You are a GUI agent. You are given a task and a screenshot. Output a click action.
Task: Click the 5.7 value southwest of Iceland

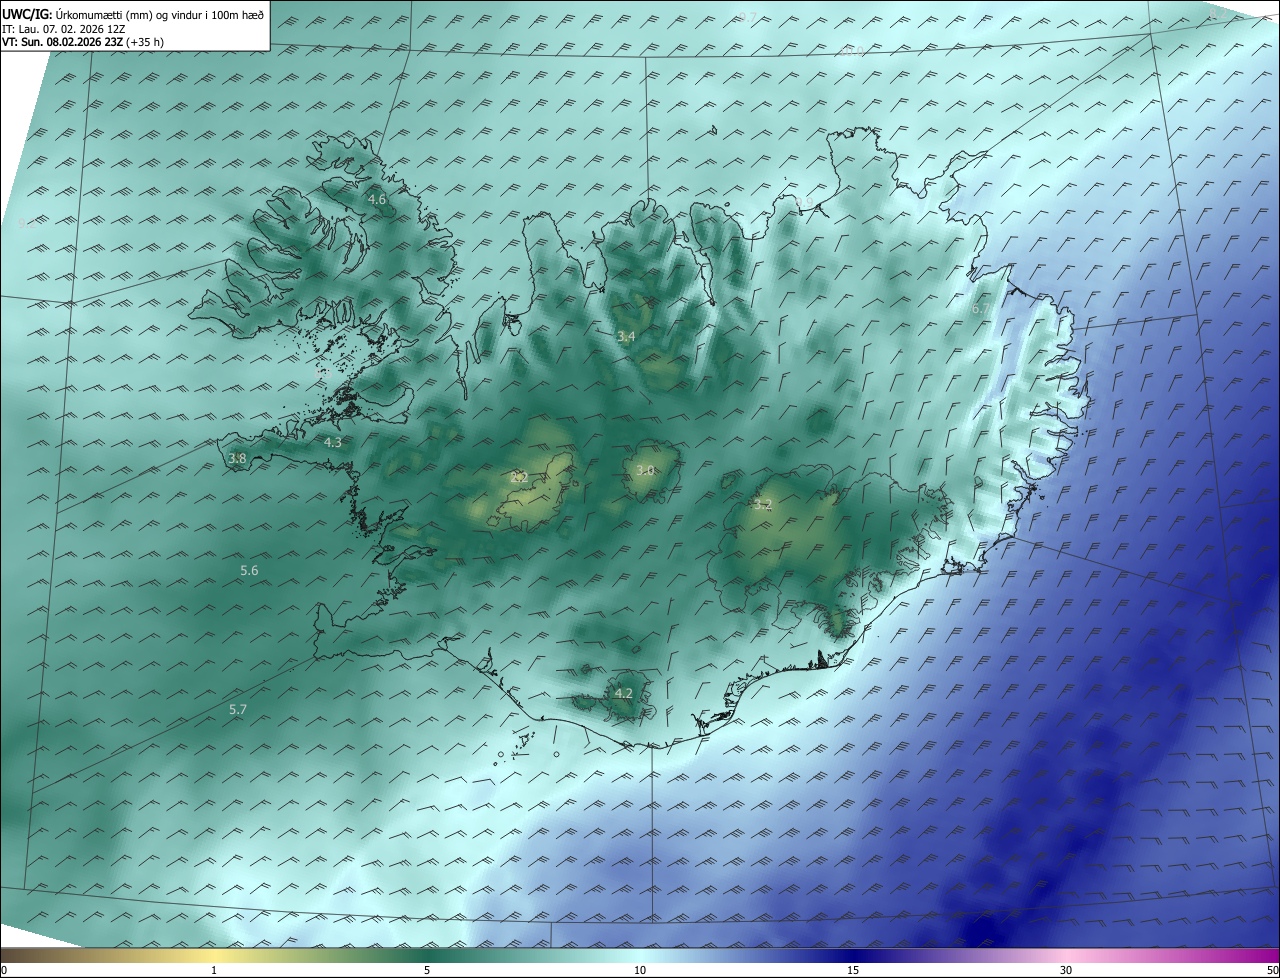click(x=237, y=709)
